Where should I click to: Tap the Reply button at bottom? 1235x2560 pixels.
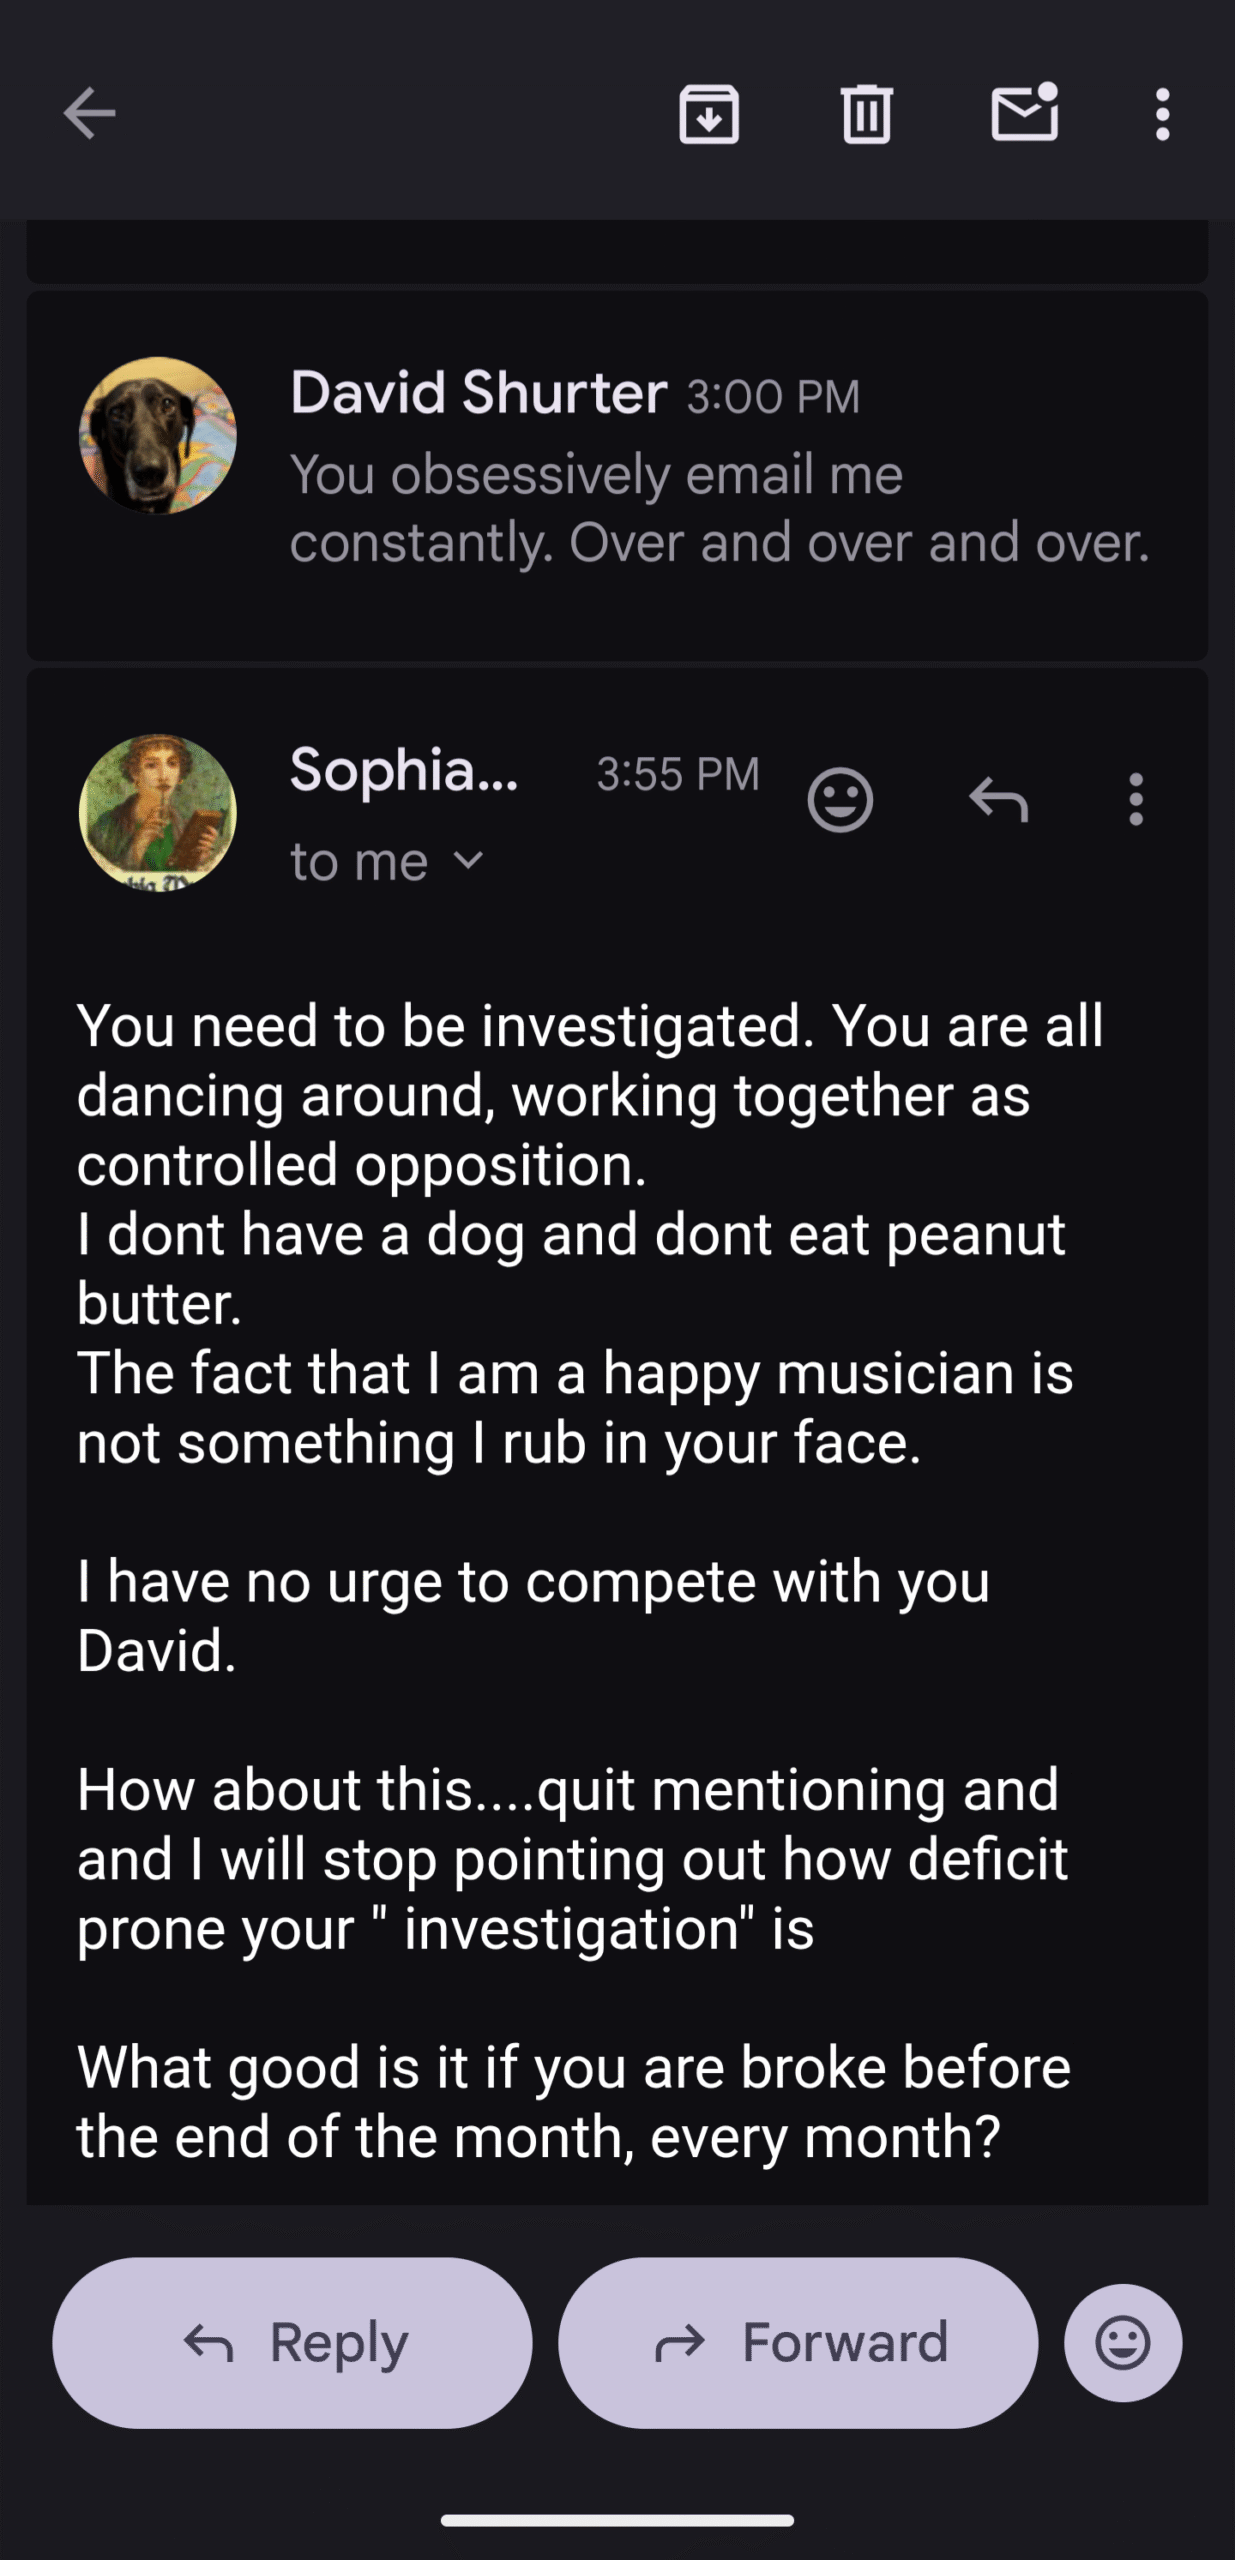(292, 2342)
